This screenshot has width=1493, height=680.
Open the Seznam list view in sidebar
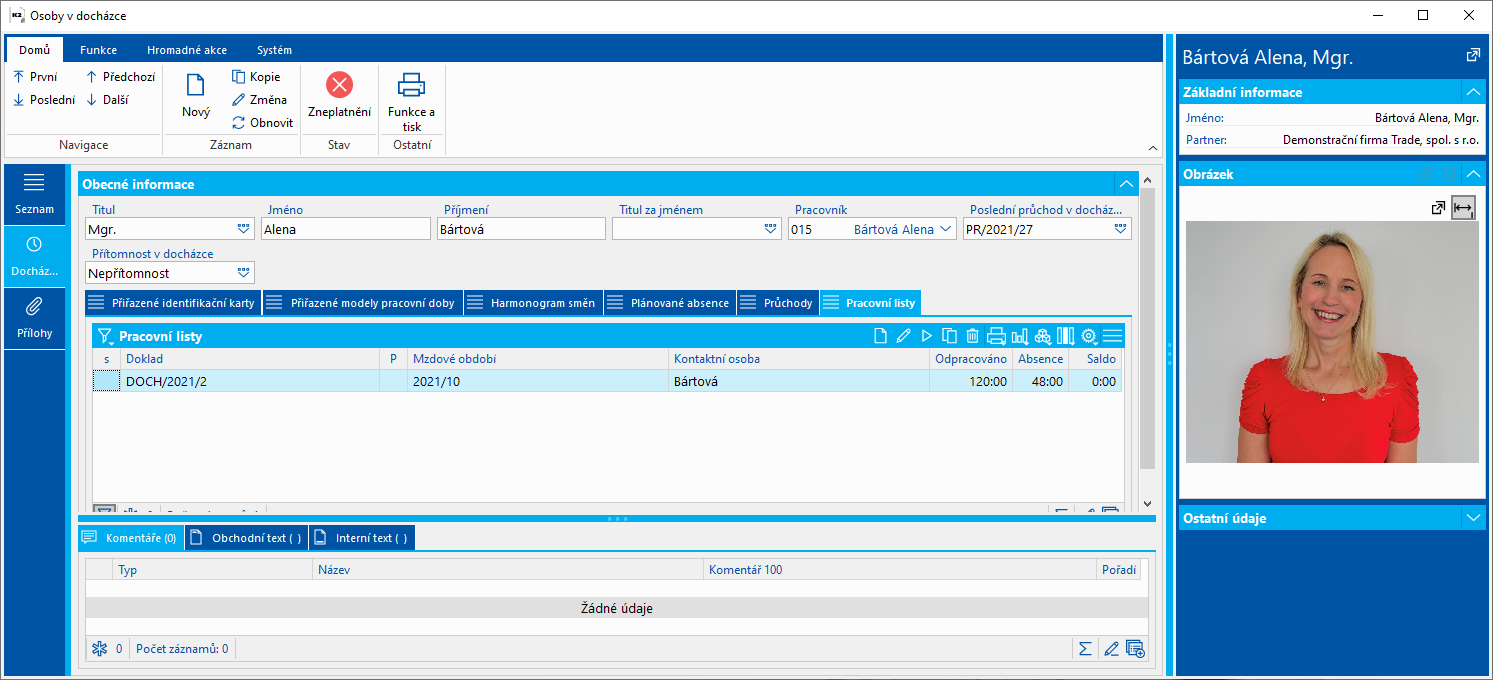point(34,194)
